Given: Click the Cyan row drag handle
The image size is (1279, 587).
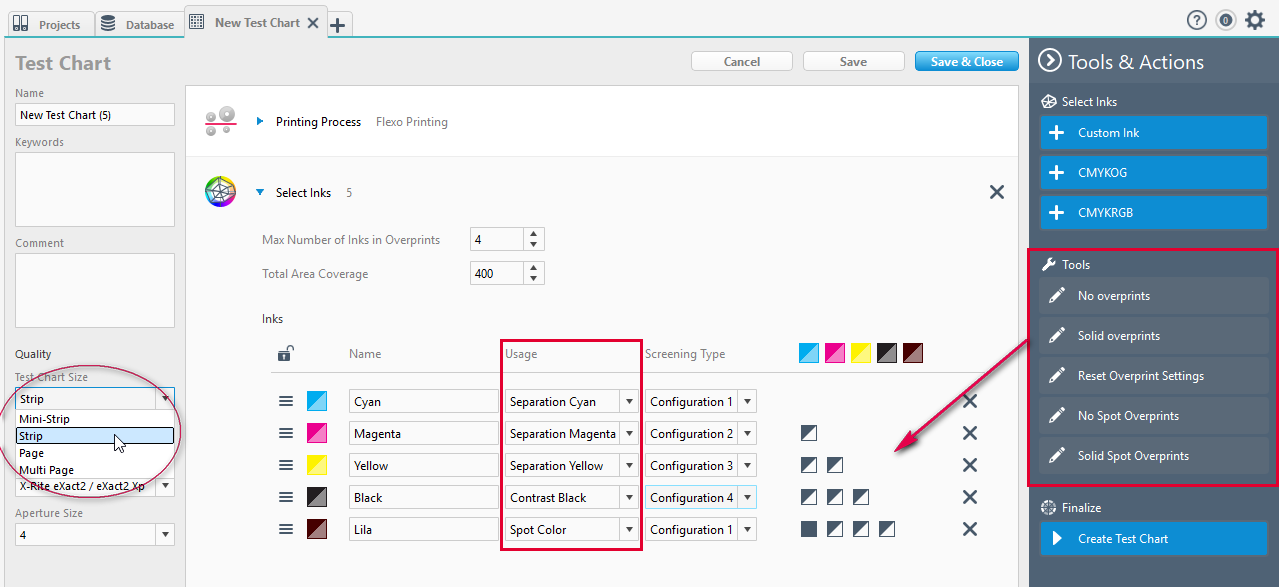Looking at the screenshot, I should coord(286,401).
